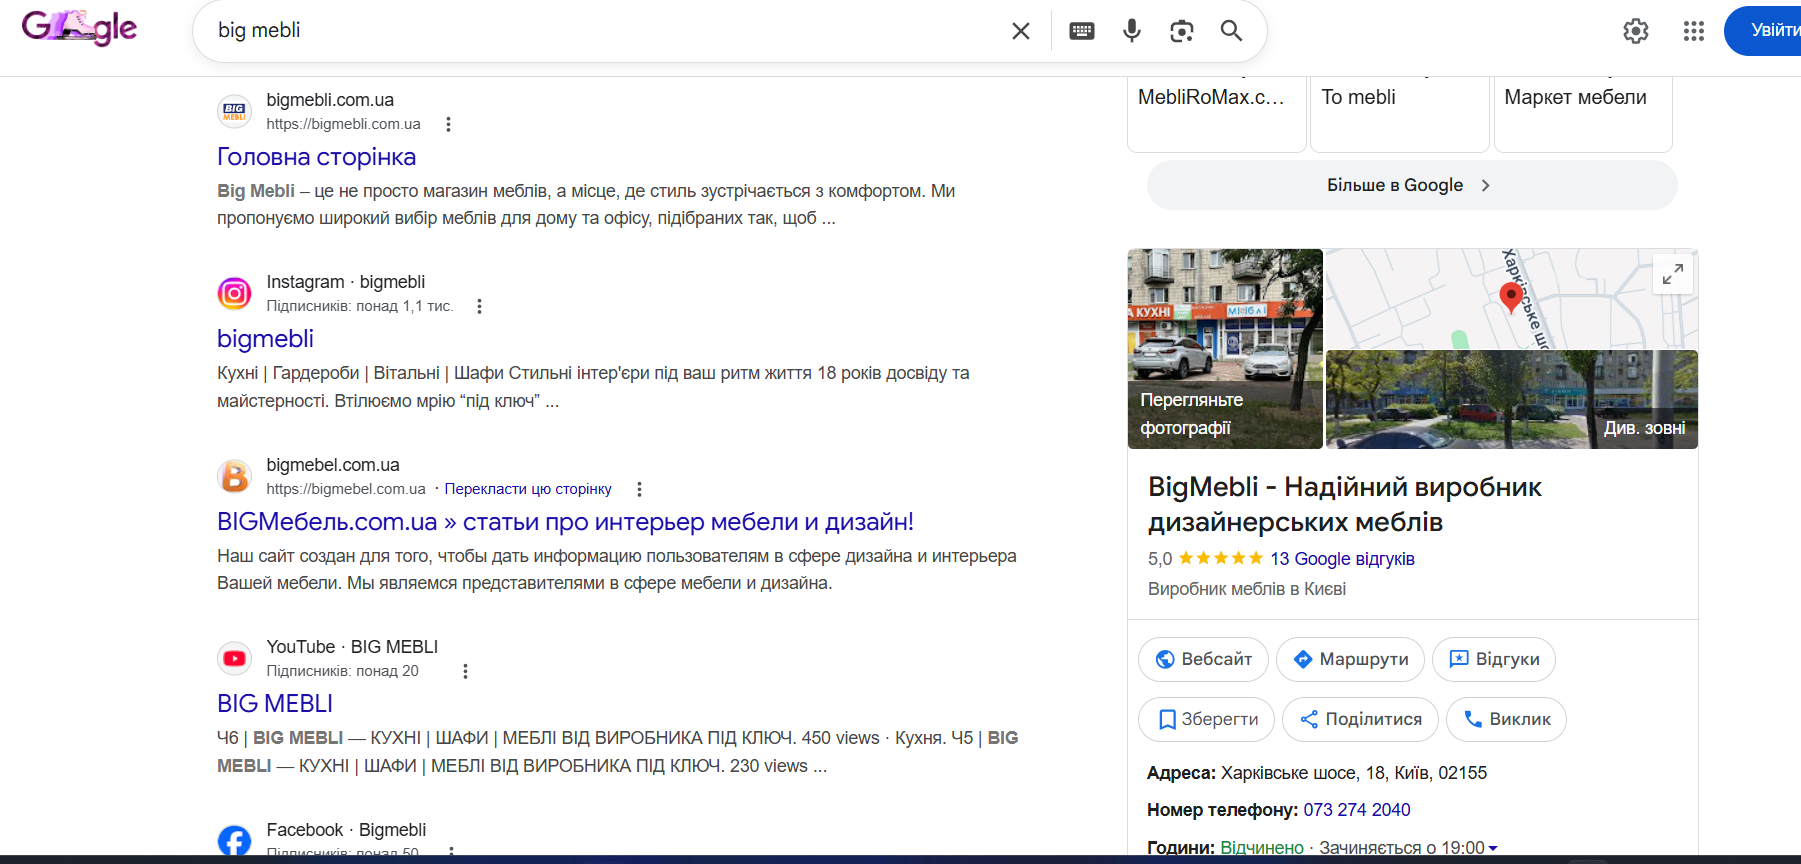
Task: Click the 'Виробник меблів в Києві' text
Action: [1247, 589]
